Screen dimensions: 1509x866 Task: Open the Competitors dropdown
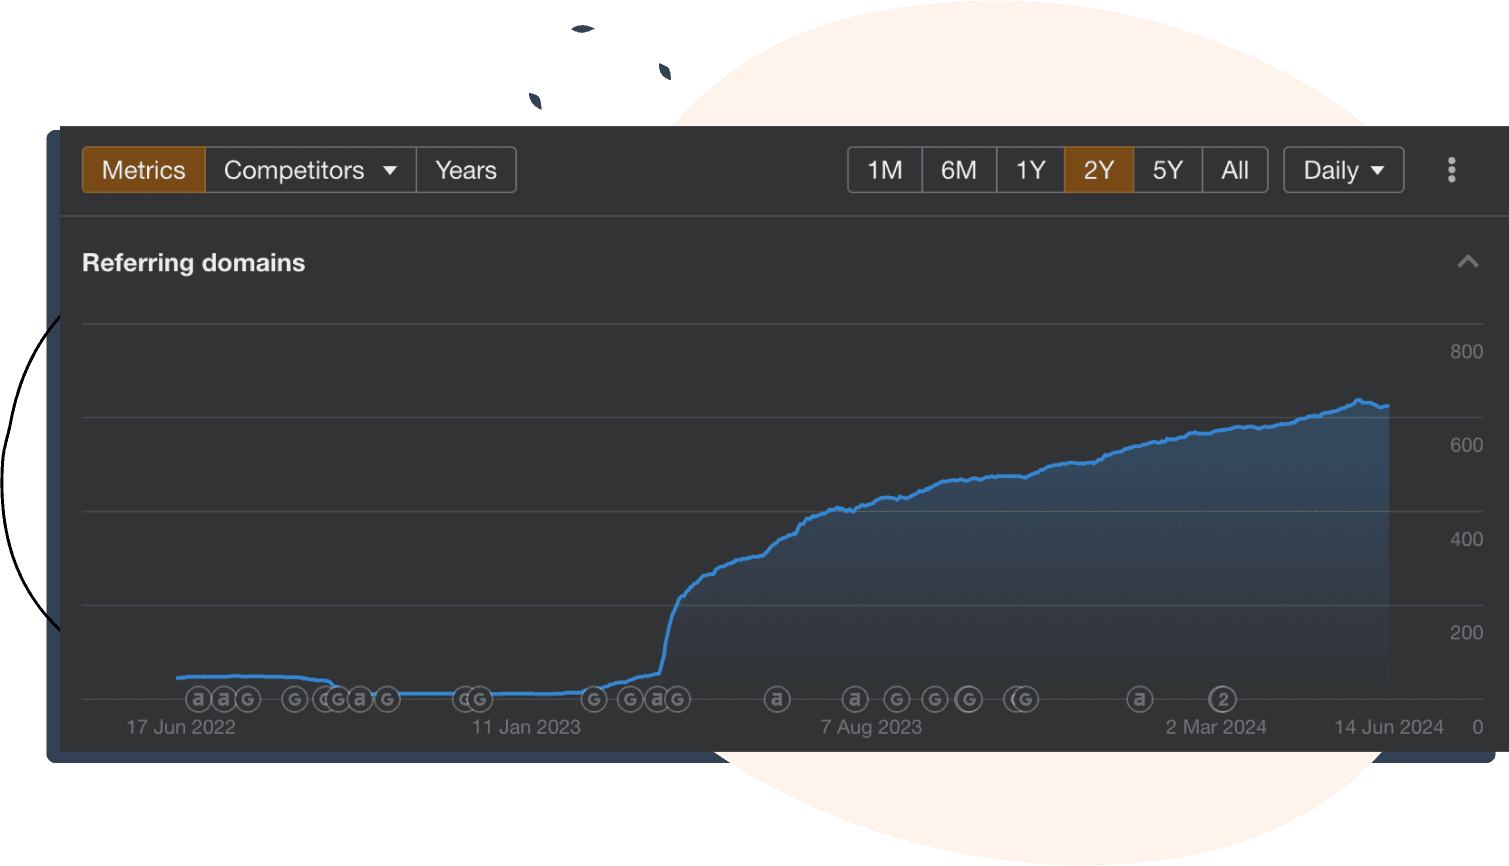pyautogui.click(x=310, y=170)
